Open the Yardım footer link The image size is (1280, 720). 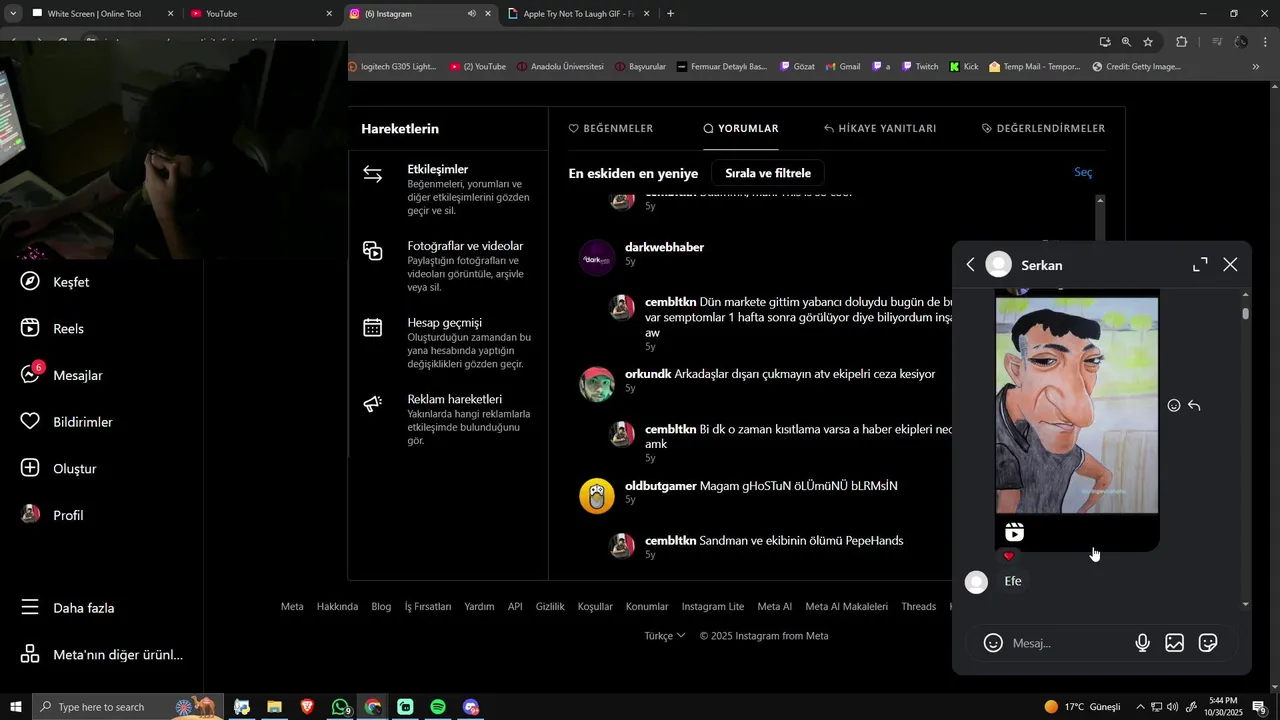[479, 606]
